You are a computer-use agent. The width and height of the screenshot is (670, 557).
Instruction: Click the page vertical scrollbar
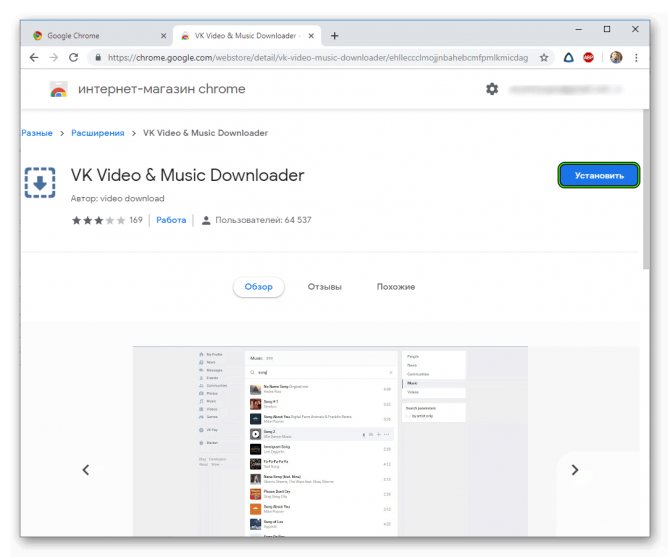coord(646,189)
